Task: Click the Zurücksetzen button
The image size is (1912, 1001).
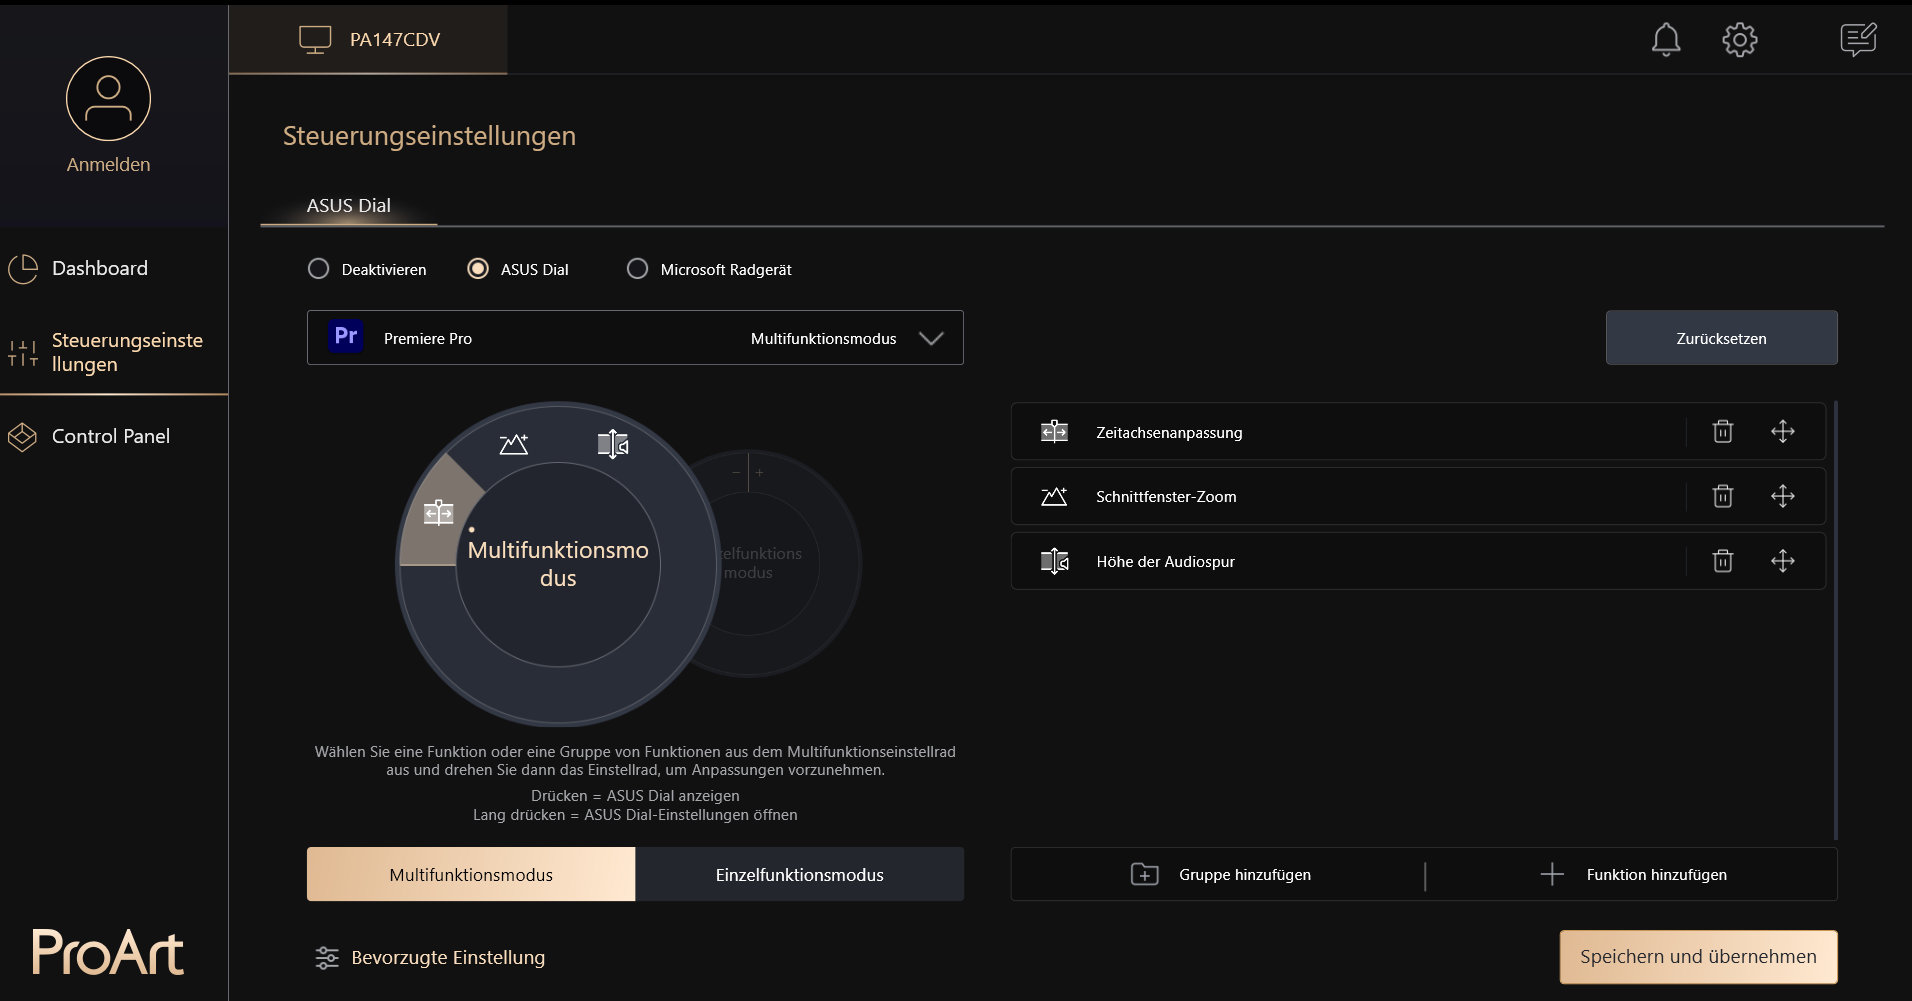Action: point(1721,338)
